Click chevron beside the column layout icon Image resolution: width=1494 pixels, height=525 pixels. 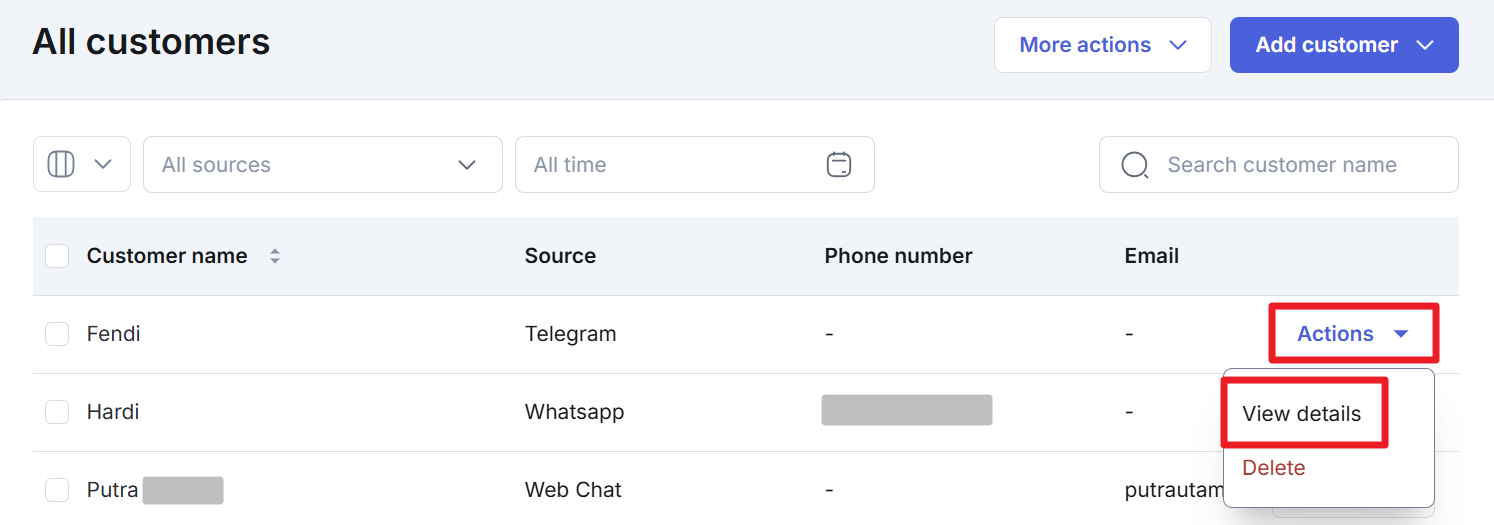click(103, 164)
